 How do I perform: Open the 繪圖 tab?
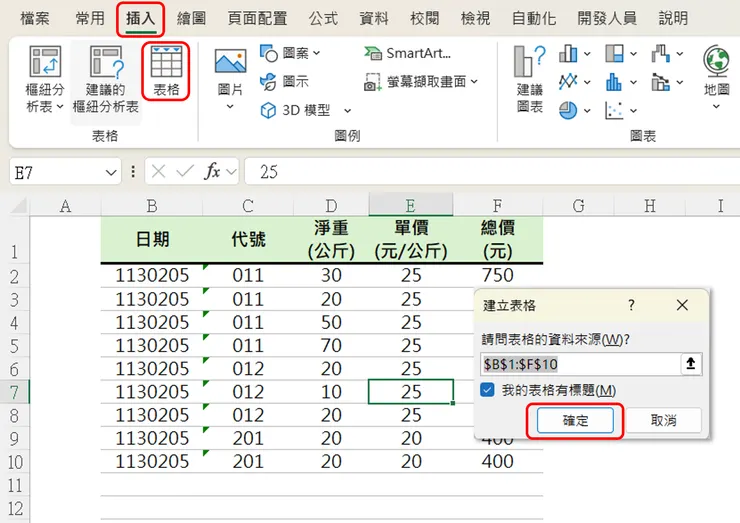(x=191, y=18)
